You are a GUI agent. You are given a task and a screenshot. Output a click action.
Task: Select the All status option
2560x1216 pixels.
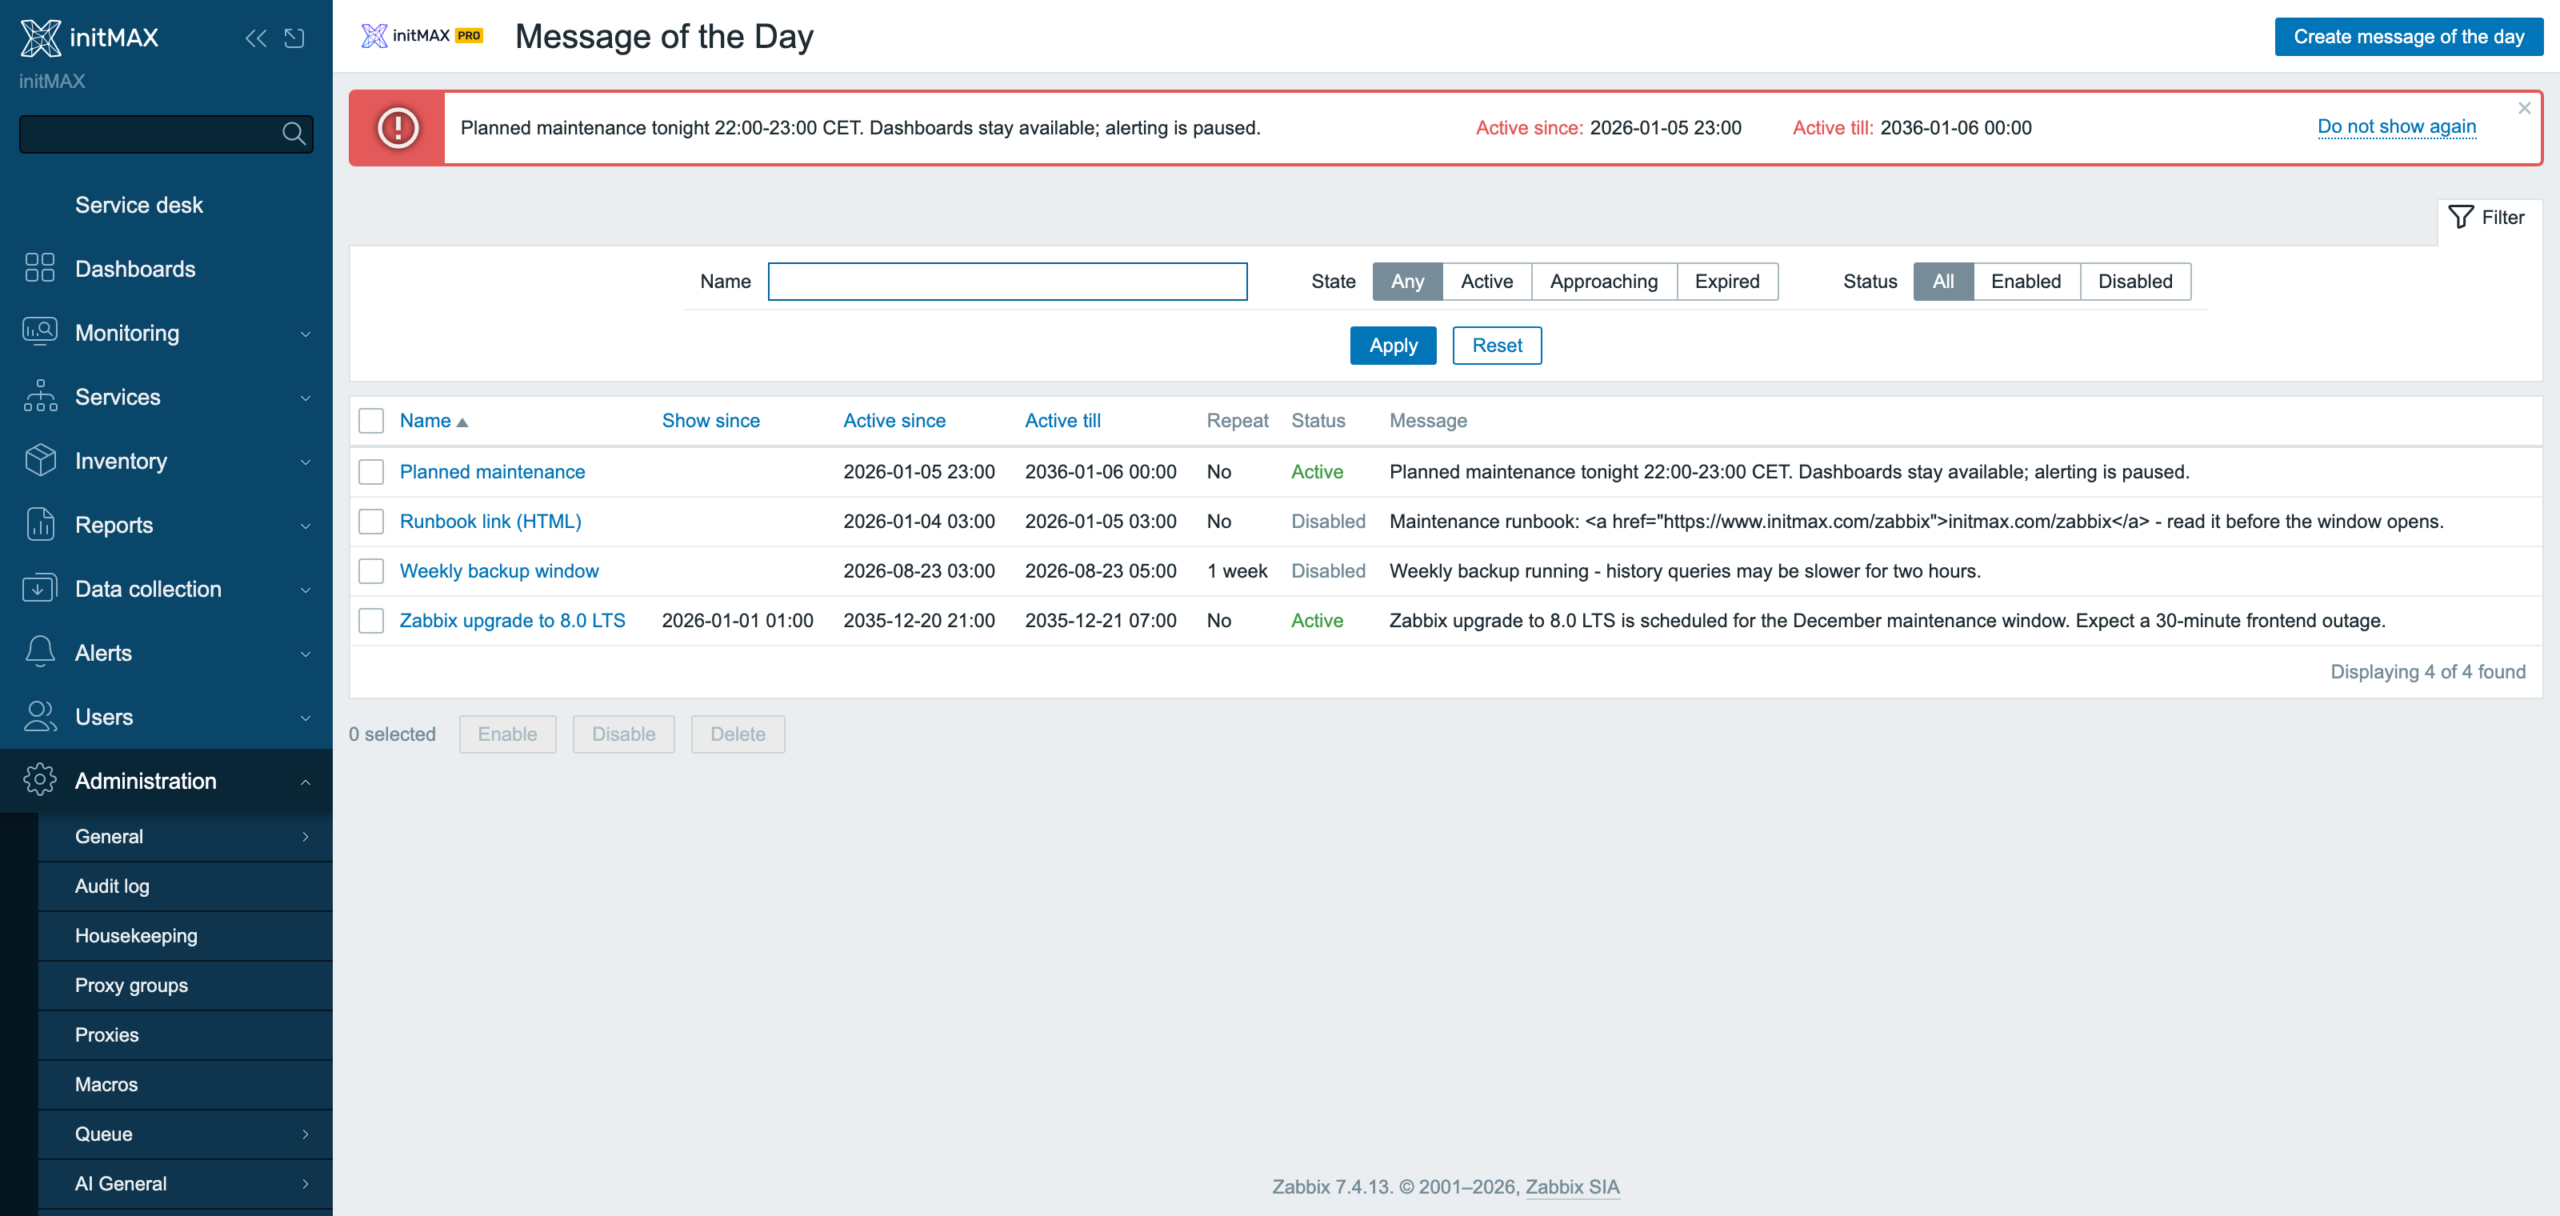pyautogui.click(x=1943, y=282)
